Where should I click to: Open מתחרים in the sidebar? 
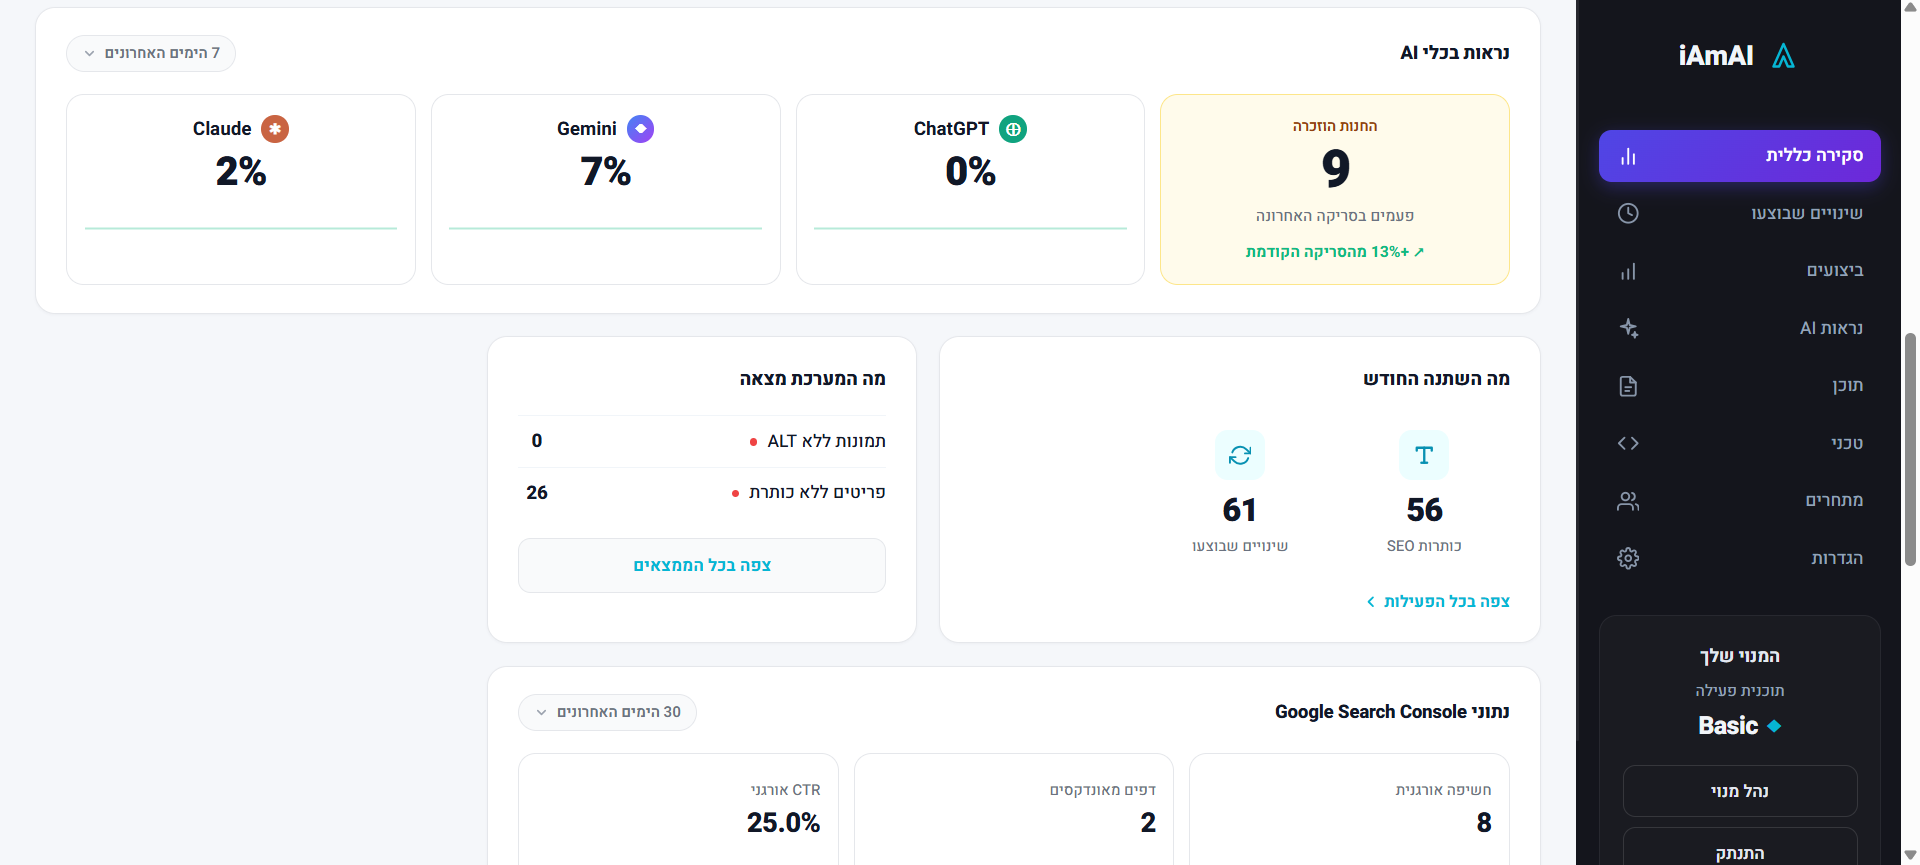pyautogui.click(x=1739, y=501)
